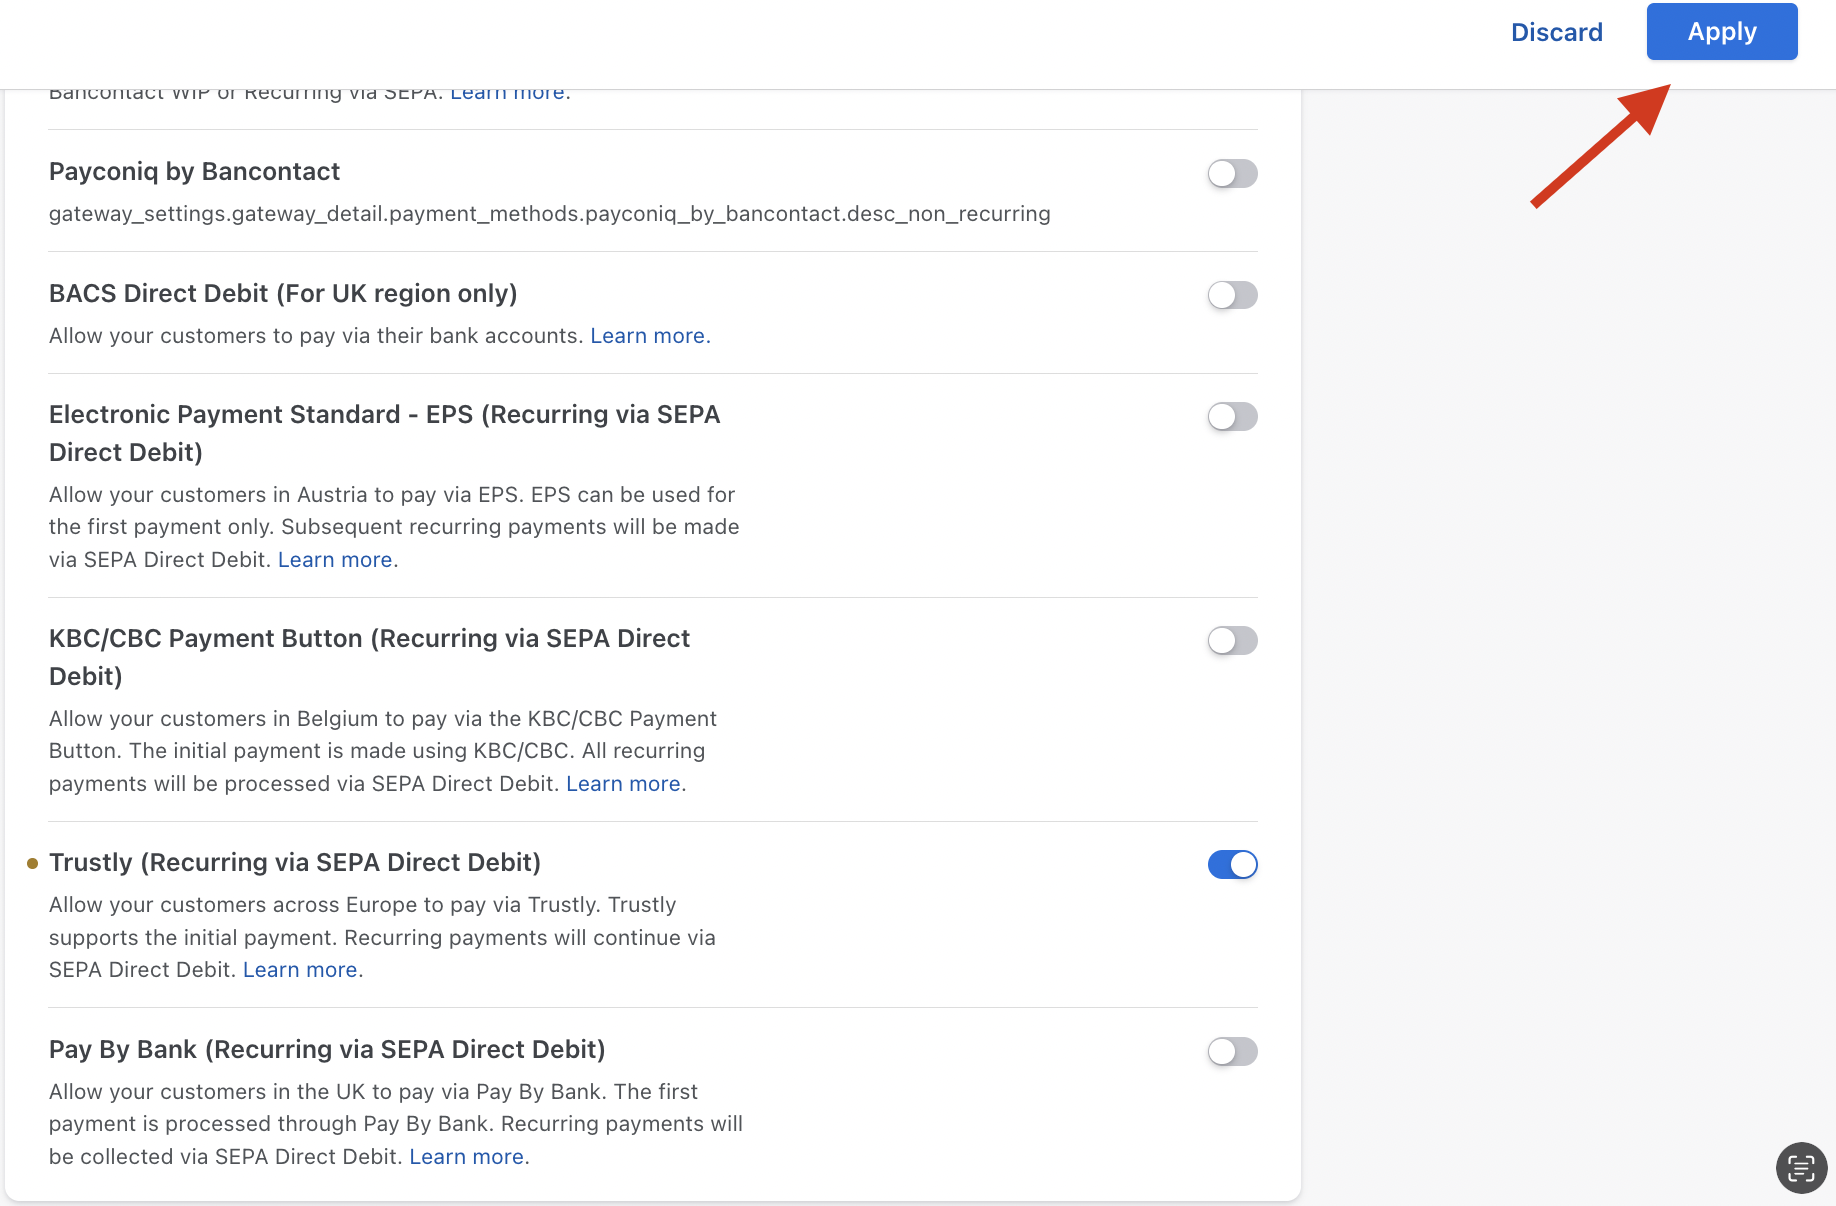Screen dimensions: 1836x1206
Task: Click the Apply button
Action: click(x=1721, y=32)
